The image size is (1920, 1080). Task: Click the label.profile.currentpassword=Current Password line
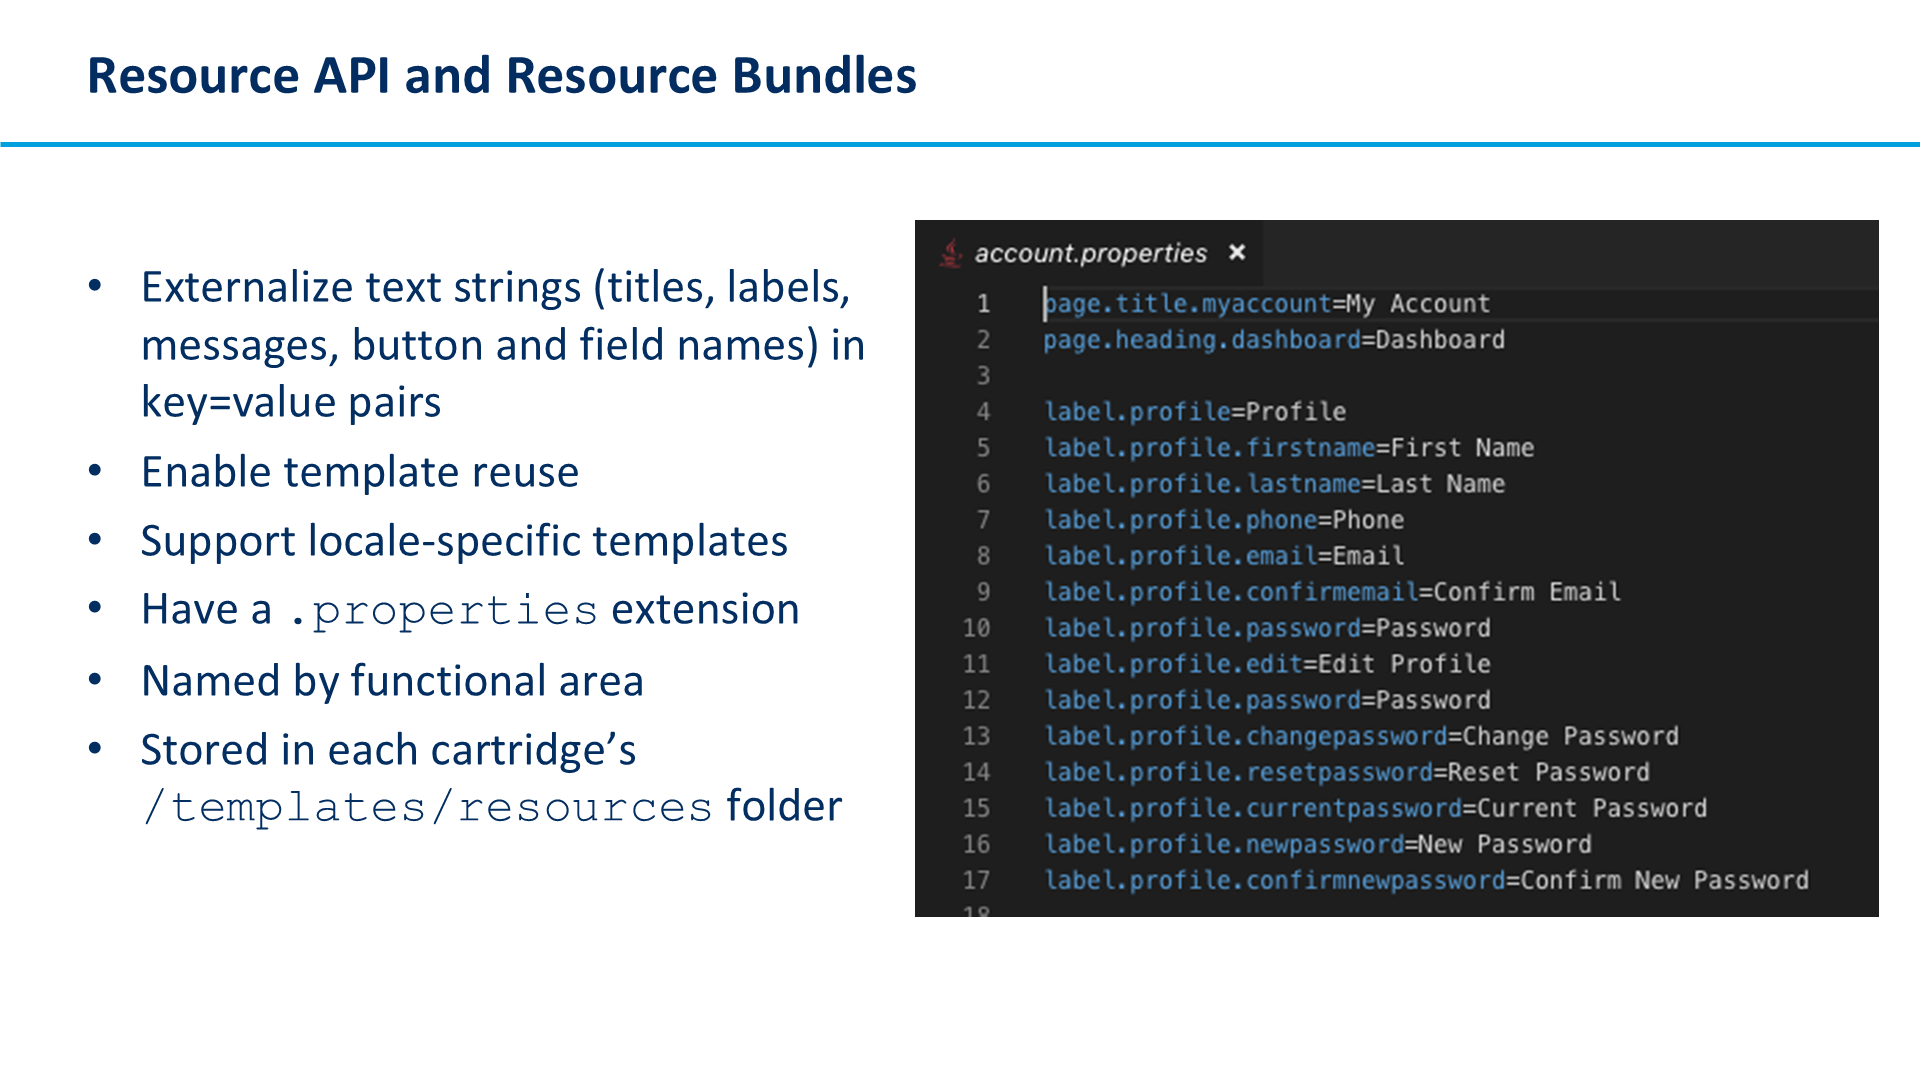point(1376,808)
